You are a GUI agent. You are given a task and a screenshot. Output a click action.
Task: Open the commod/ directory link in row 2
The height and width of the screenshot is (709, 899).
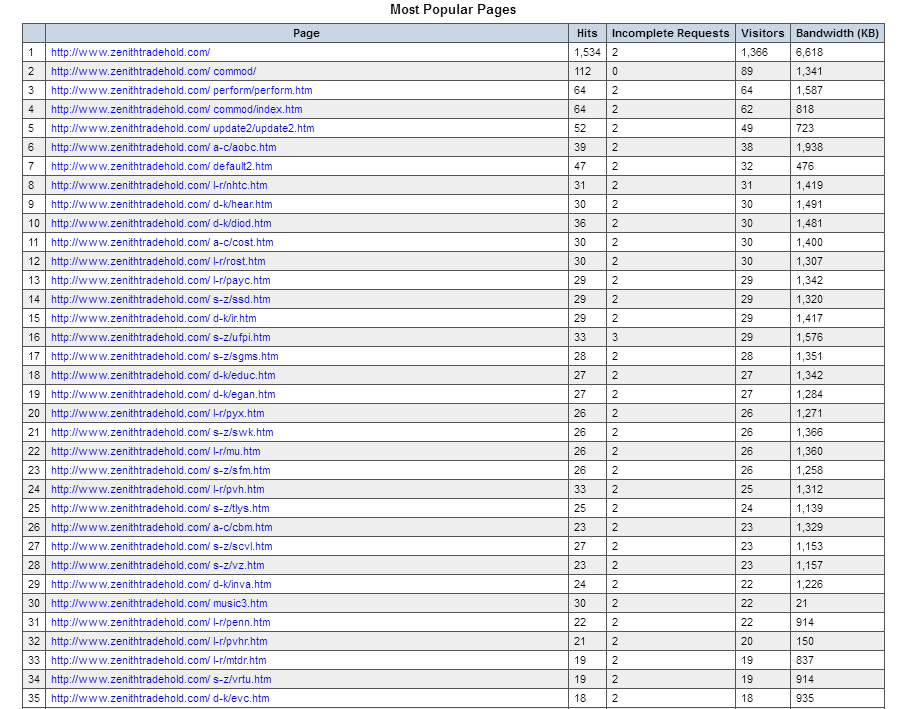154,71
